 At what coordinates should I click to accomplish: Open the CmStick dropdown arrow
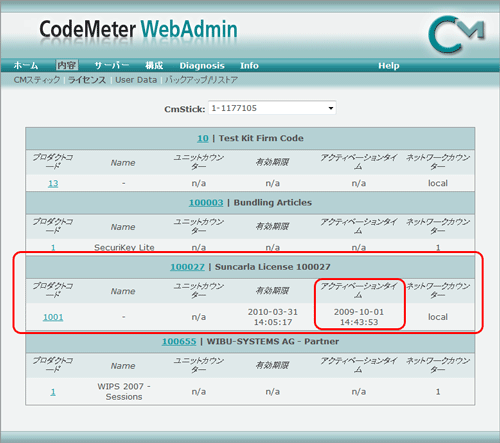tap(331, 108)
